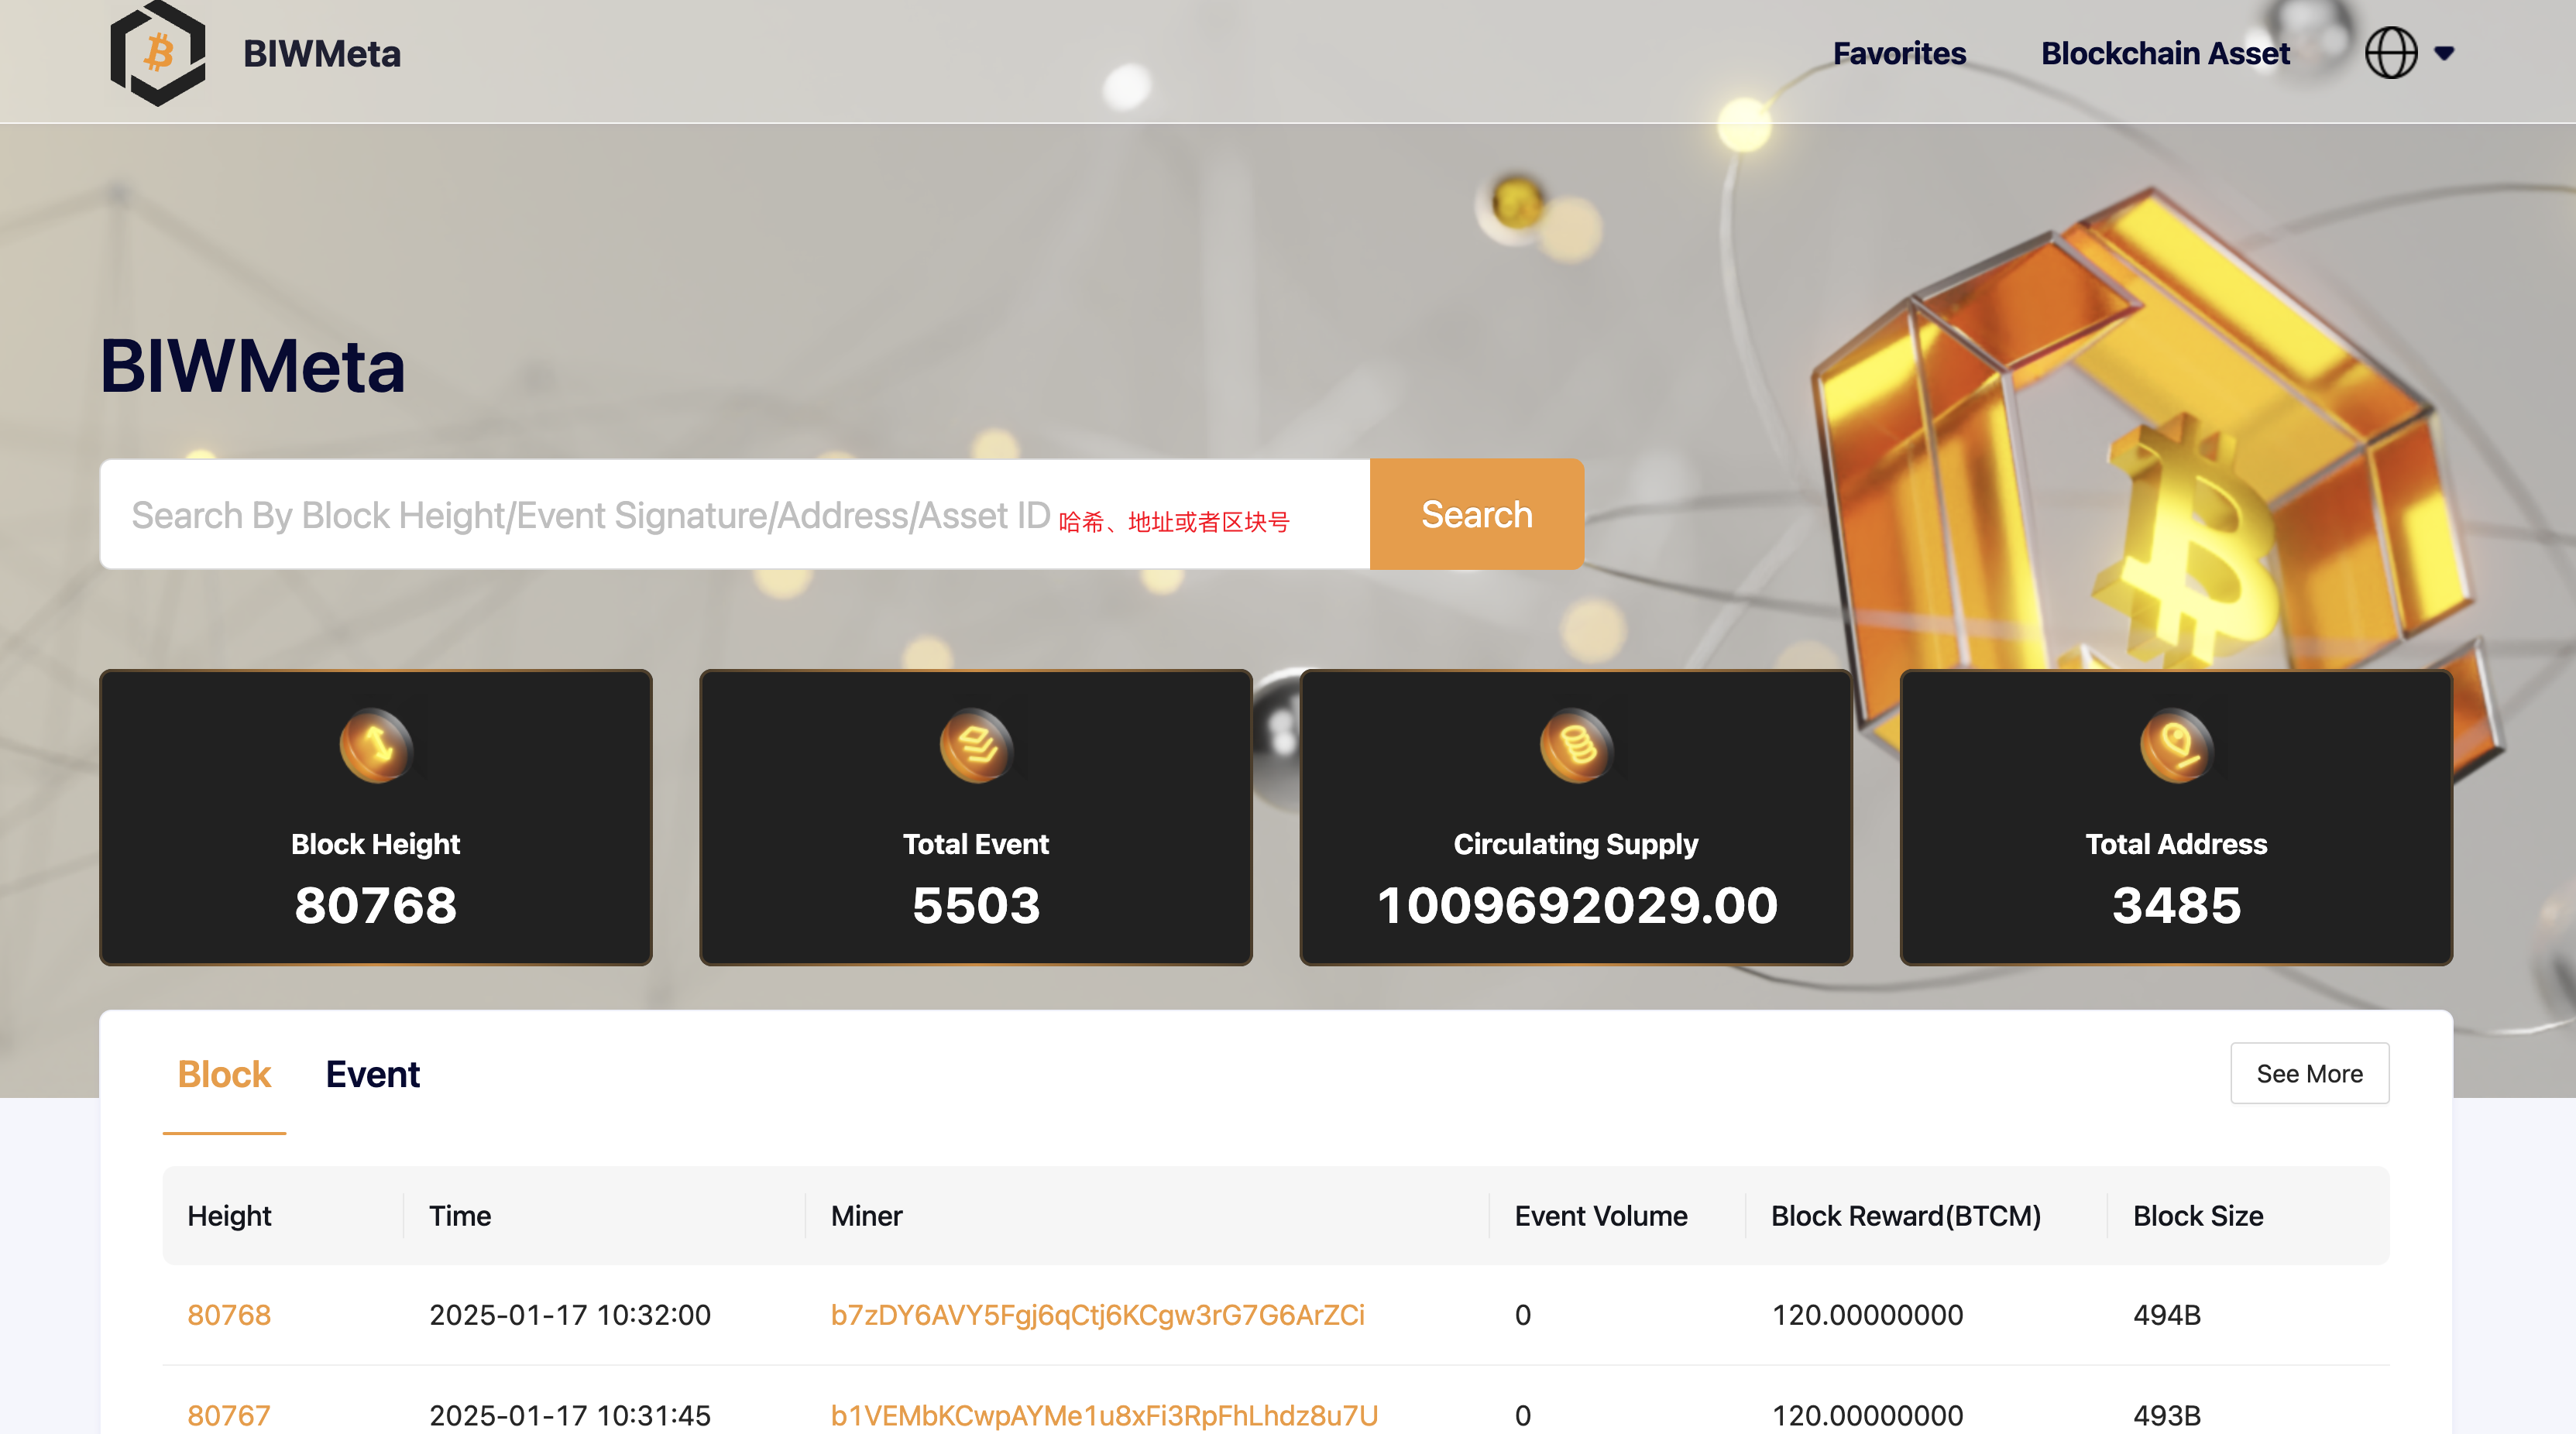The height and width of the screenshot is (1434, 2576).
Task: Click the globe language icon
Action: coord(2390,53)
